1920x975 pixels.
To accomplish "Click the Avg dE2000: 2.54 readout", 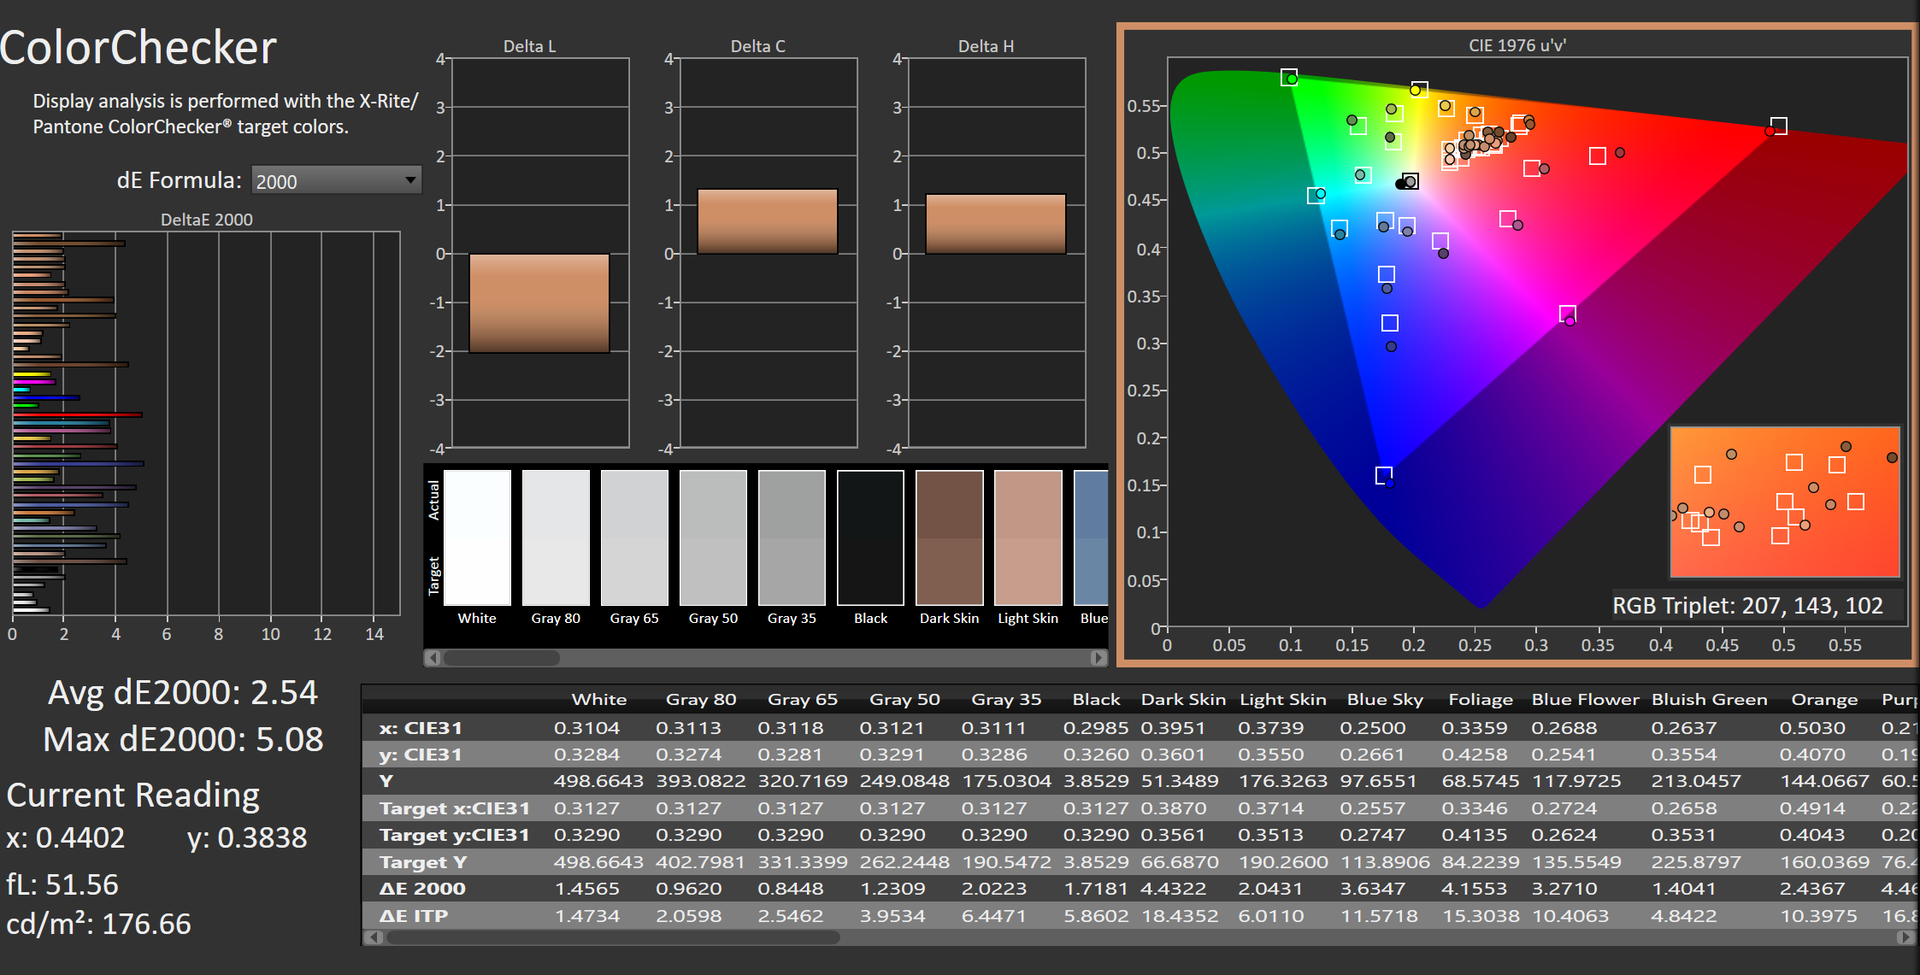I will pos(183,692).
